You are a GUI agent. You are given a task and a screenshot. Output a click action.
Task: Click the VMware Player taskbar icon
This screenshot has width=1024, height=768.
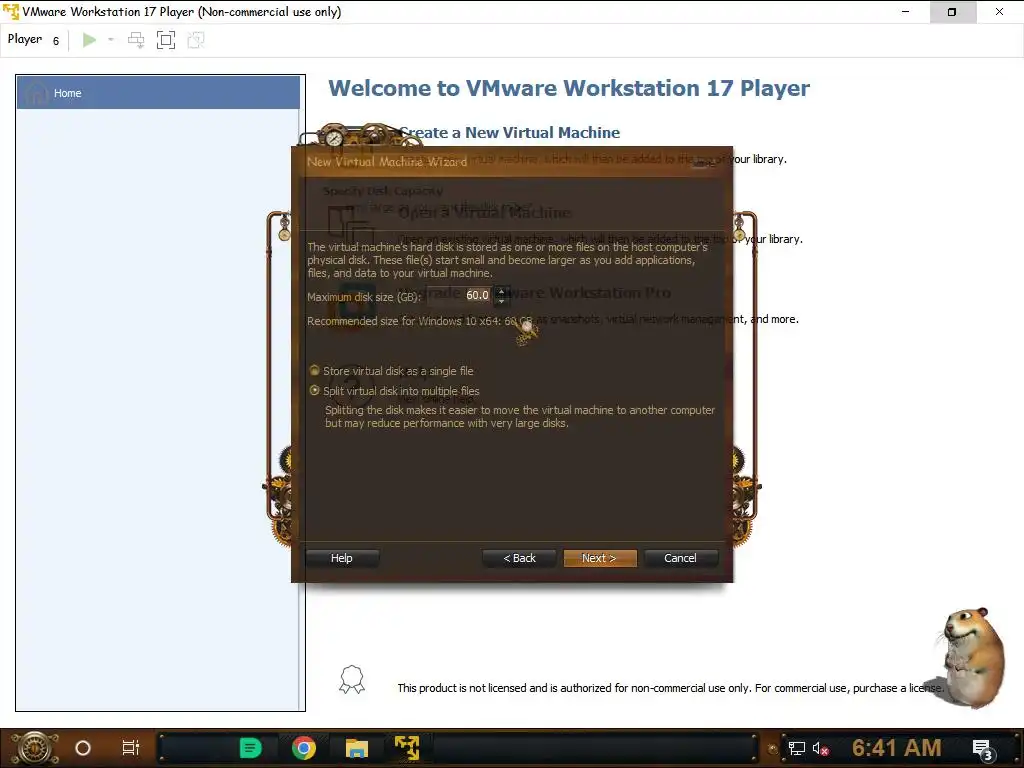tap(408, 748)
